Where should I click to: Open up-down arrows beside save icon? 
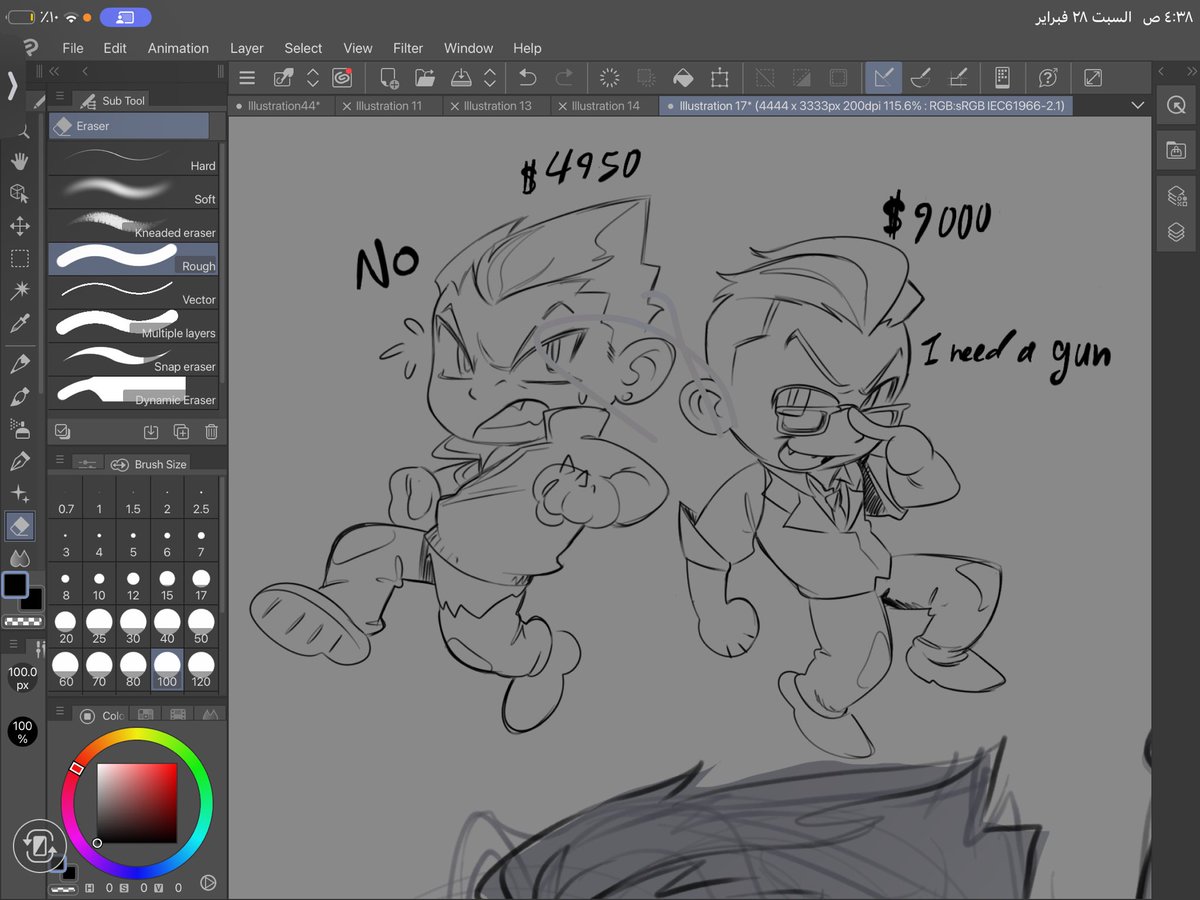[x=490, y=77]
